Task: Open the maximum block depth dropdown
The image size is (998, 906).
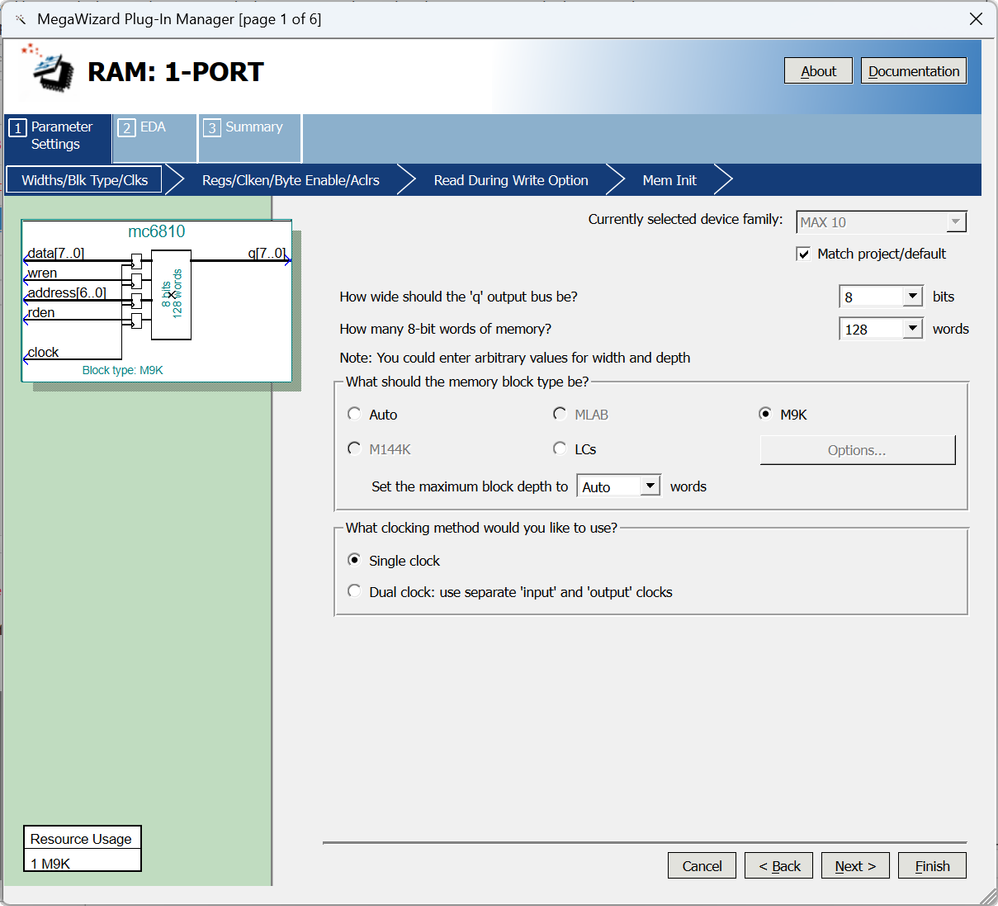Action: click(x=649, y=487)
